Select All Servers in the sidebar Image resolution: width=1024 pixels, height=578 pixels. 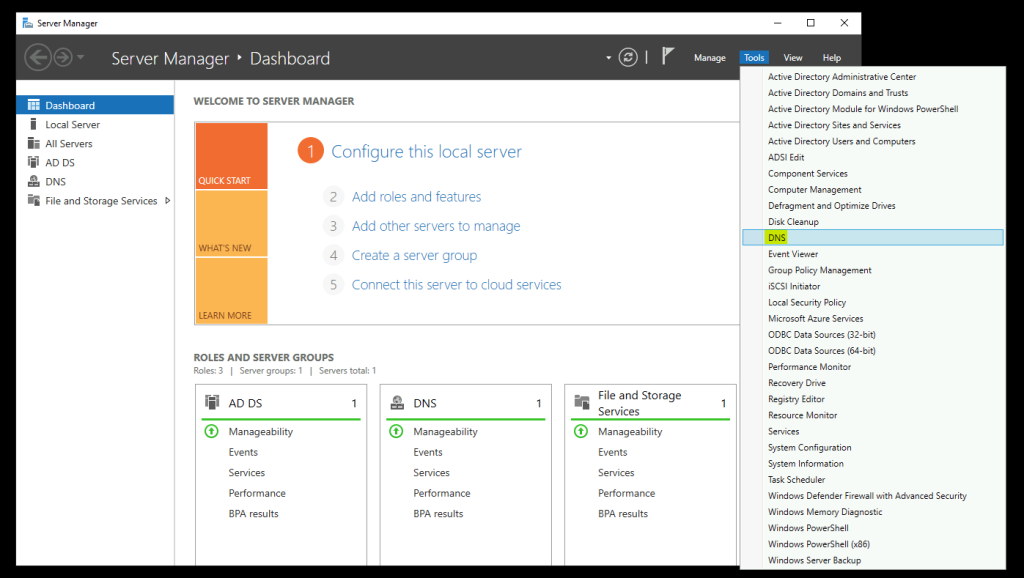(x=95, y=143)
